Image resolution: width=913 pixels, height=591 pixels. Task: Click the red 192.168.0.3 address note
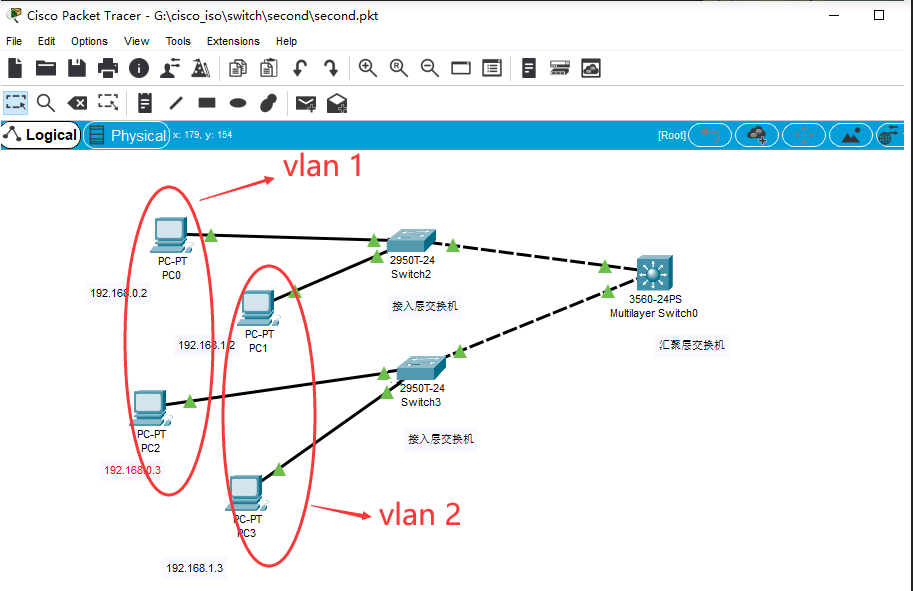[x=132, y=470]
